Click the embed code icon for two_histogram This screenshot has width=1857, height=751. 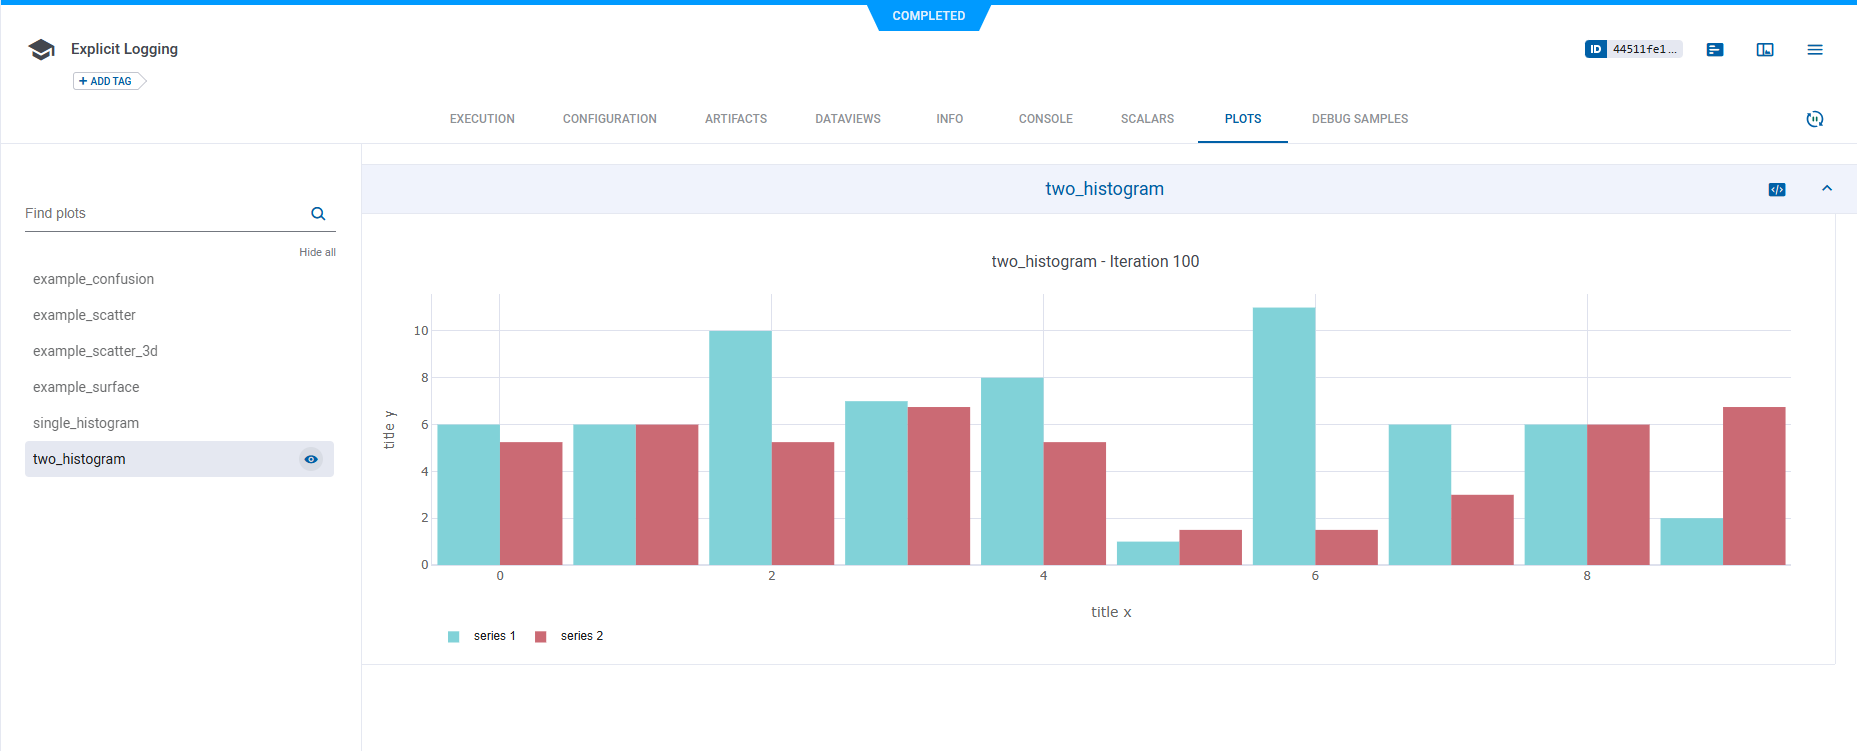(x=1777, y=189)
